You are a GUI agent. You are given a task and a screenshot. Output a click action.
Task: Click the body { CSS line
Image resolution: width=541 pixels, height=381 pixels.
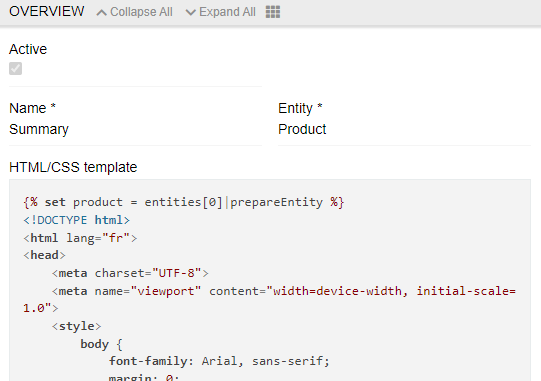point(101,344)
